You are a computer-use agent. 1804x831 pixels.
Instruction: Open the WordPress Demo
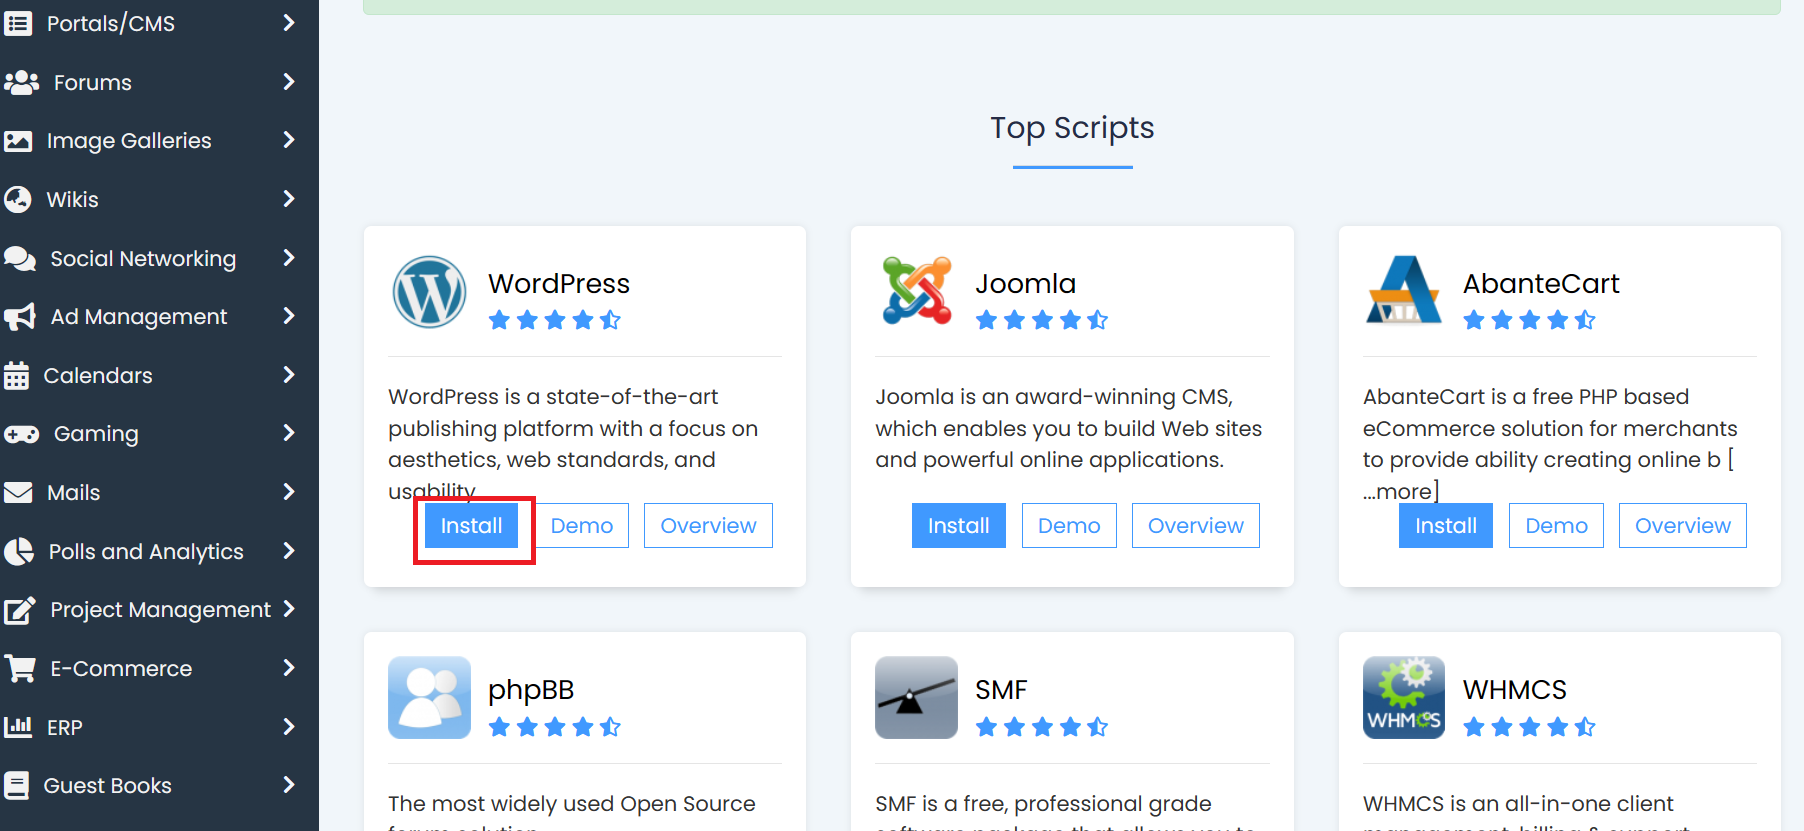pyautogui.click(x=582, y=526)
